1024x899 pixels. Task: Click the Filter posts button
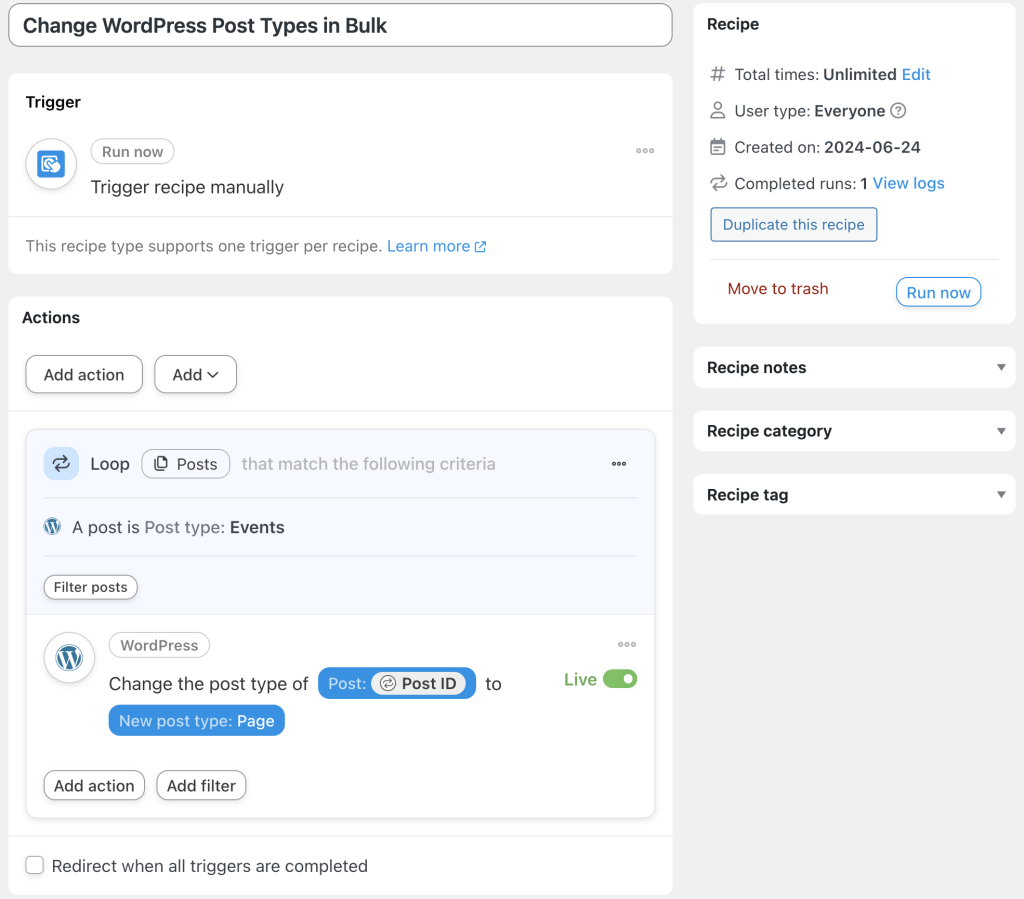pos(90,587)
